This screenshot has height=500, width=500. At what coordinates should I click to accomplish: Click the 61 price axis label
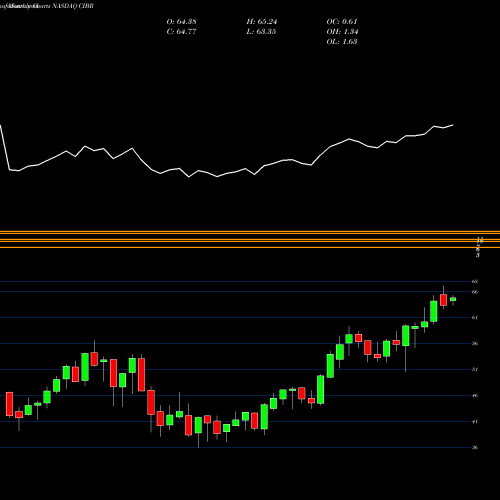click(475, 317)
